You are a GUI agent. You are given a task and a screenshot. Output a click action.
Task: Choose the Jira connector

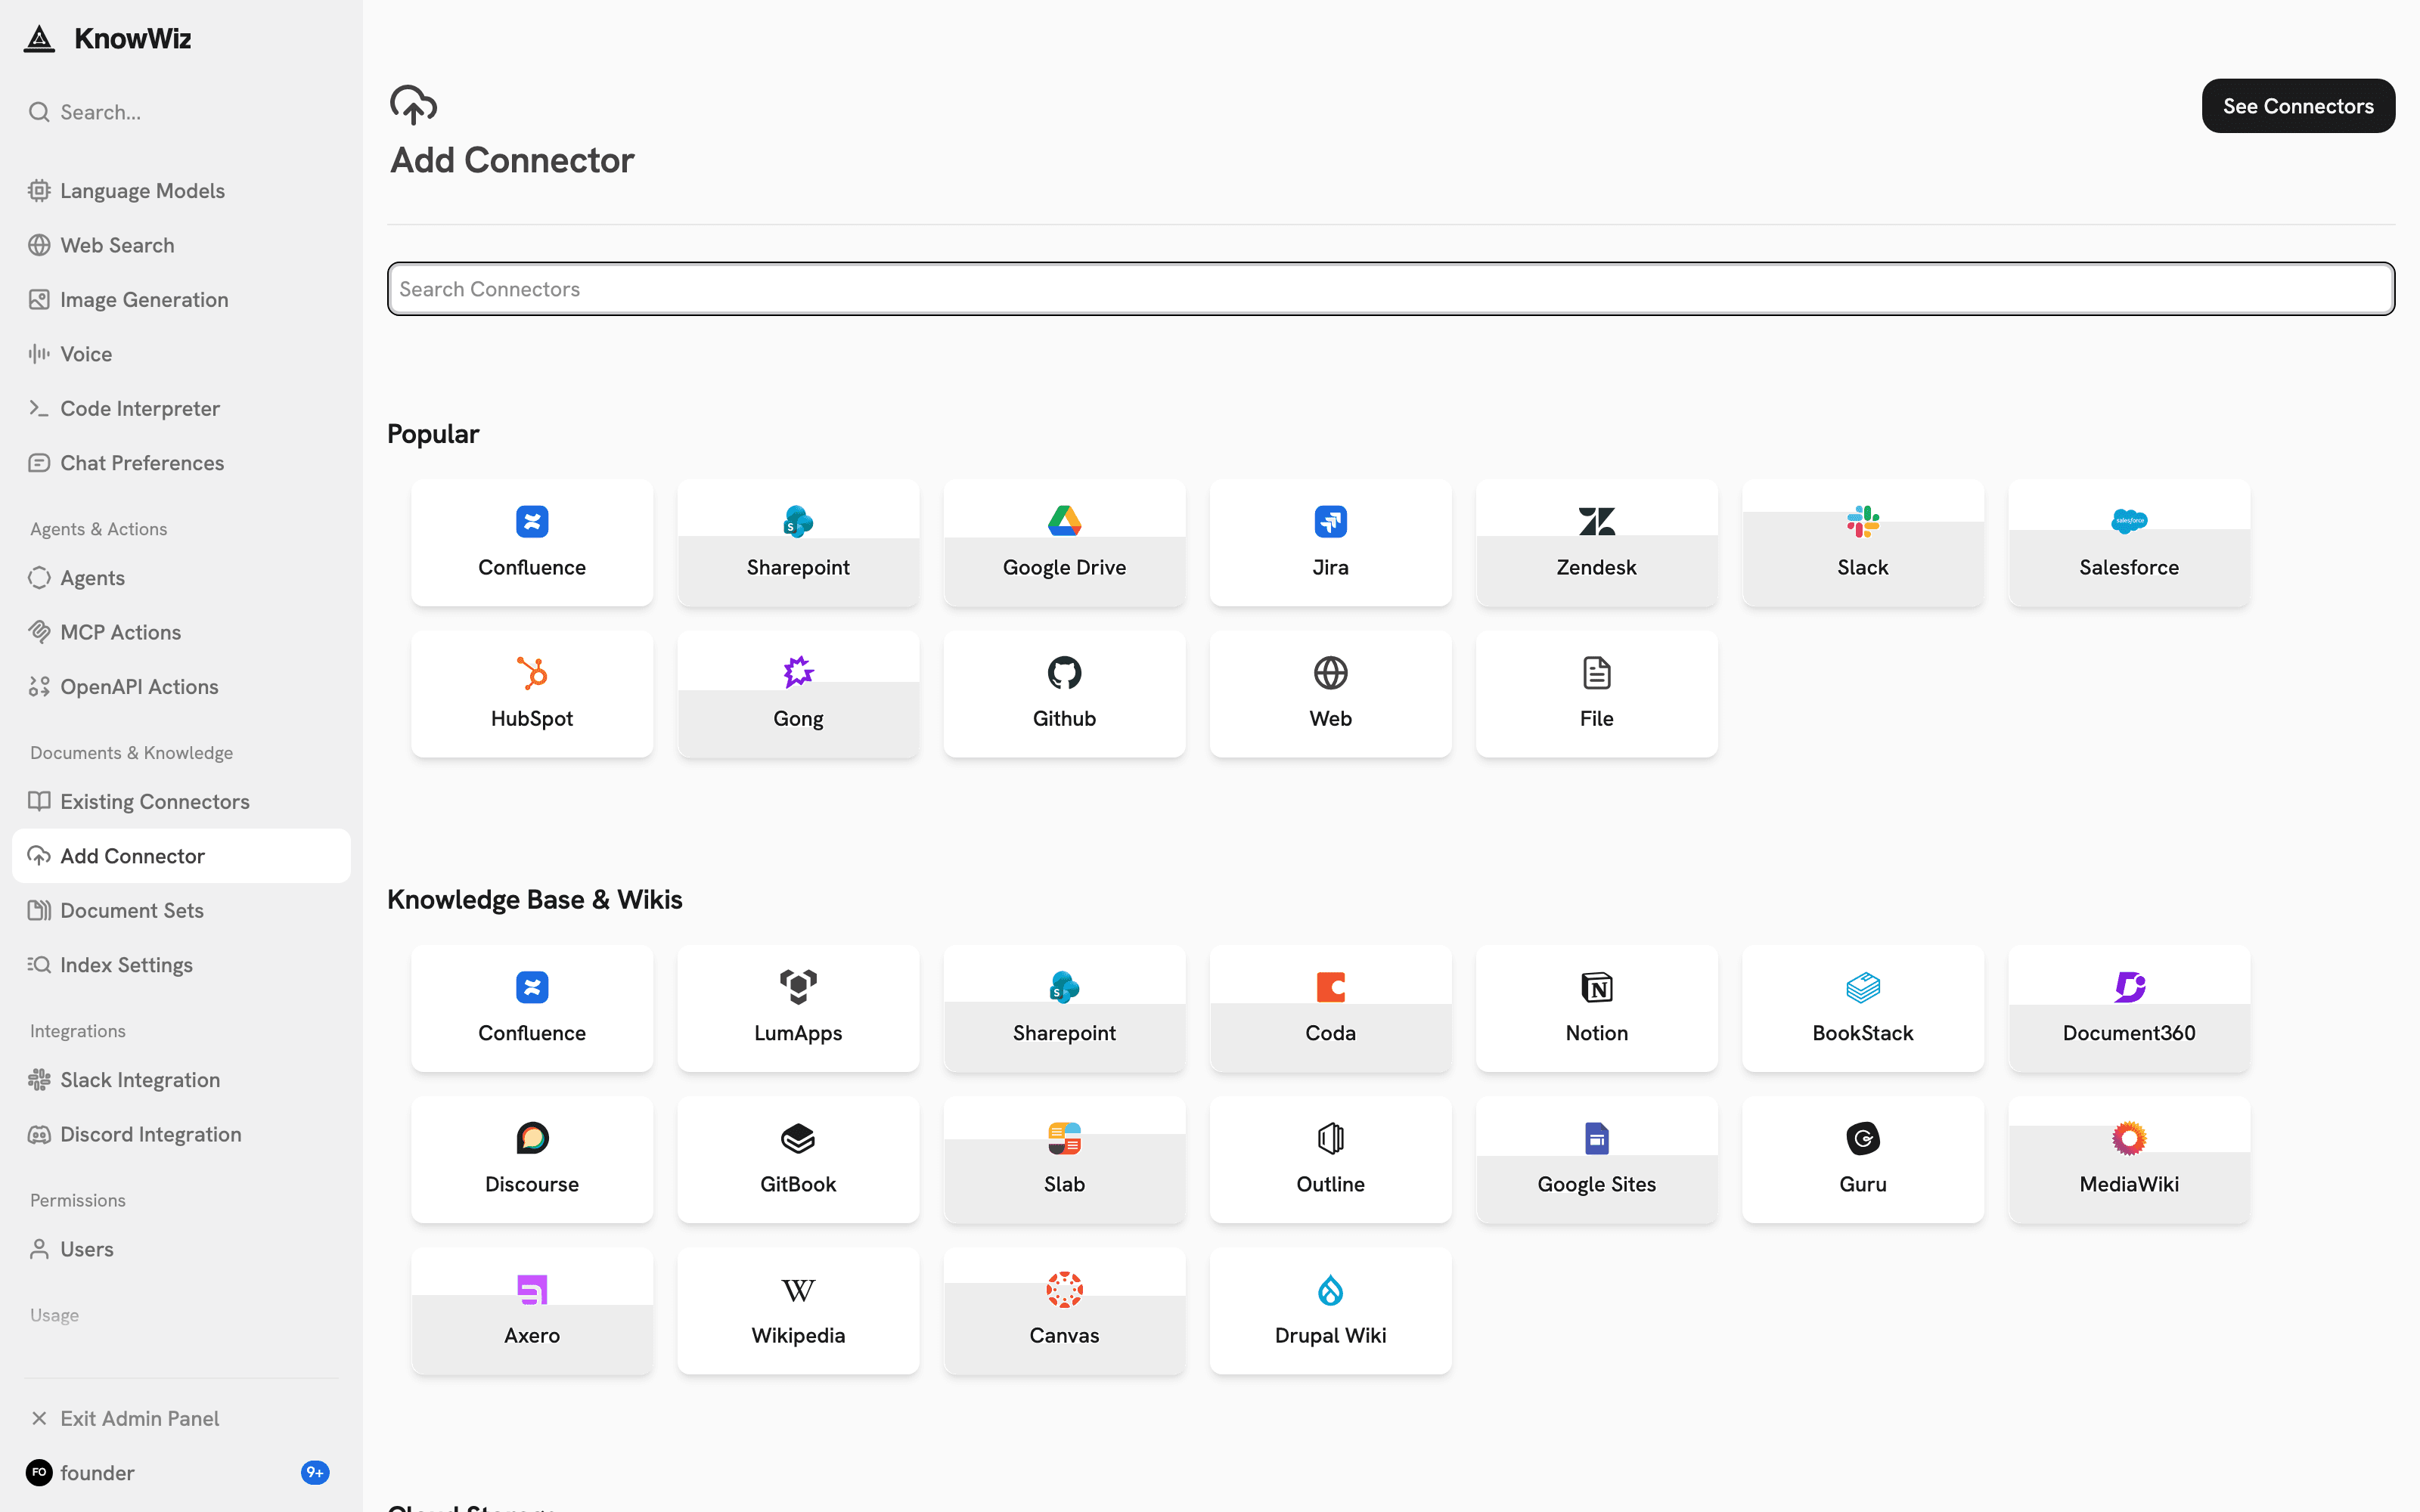tap(1330, 542)
